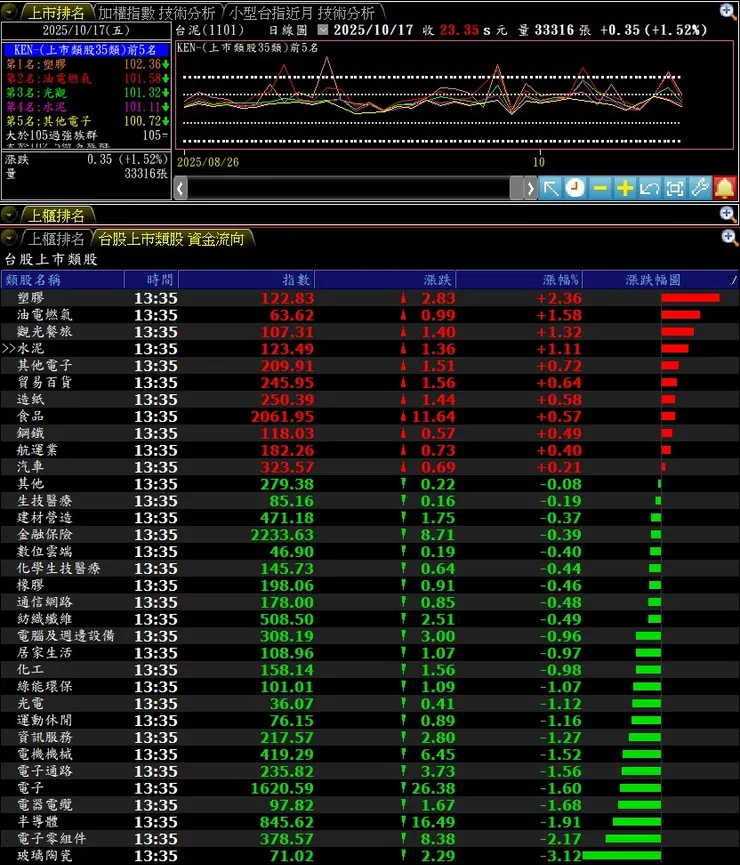
Task: Select 第4名:水泥 ranking row
Action: pyautogui.click(x=86, y=106)
